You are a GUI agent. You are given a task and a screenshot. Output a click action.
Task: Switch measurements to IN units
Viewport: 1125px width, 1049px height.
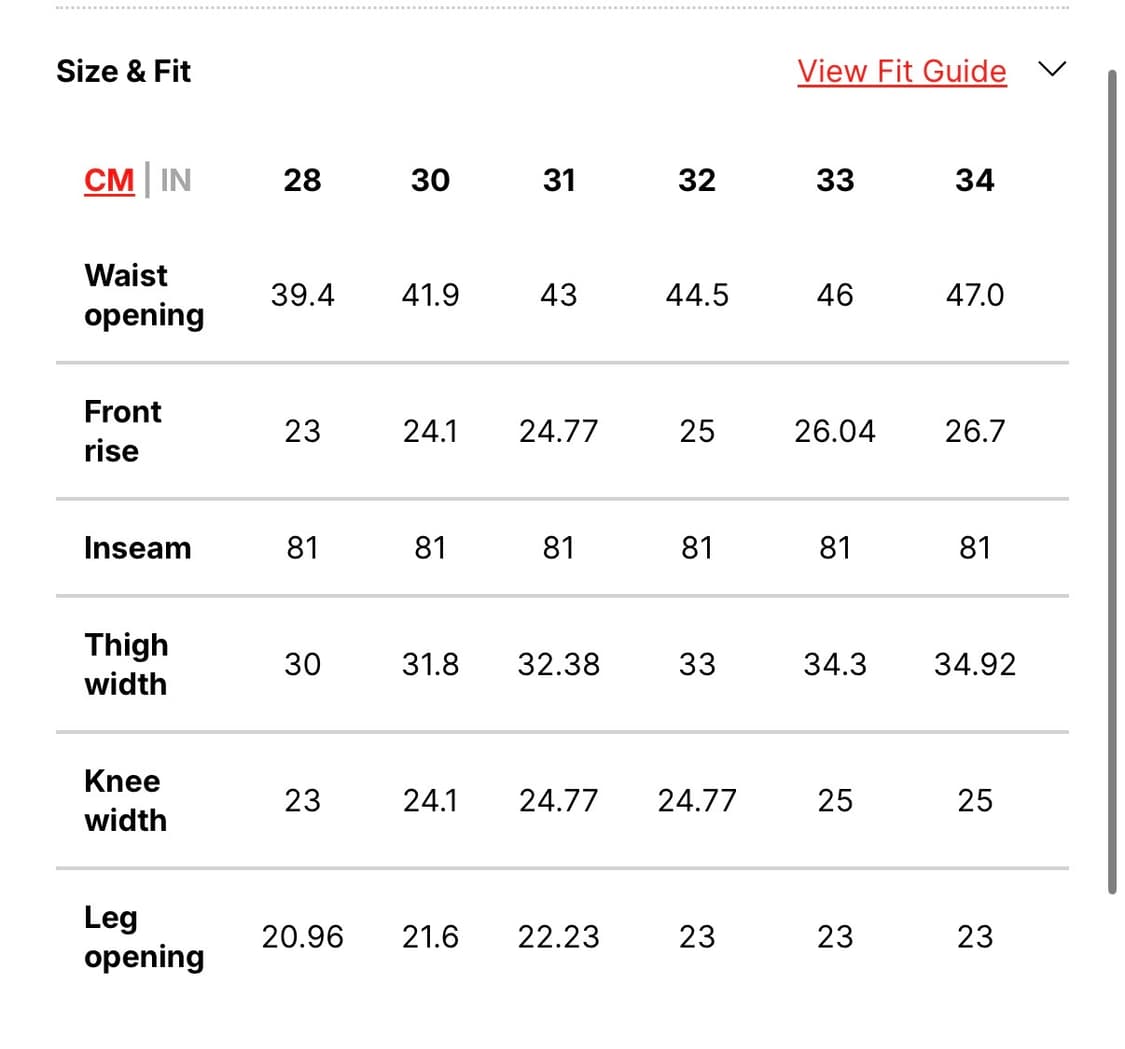pos(176,180)
